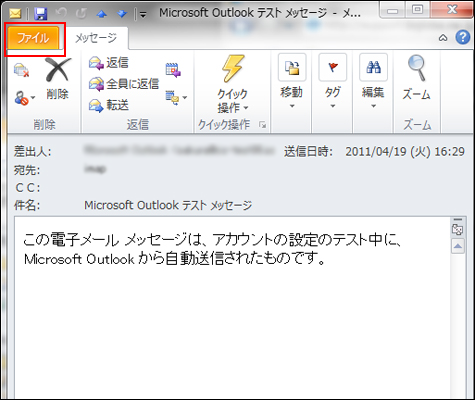Click the save icon in quick access toolbar
The height and width of the screenshot is (400, 475).
[41, 14]
